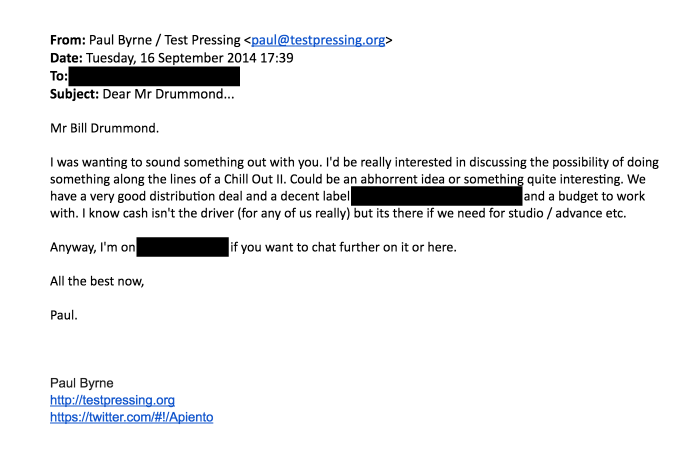Click the bold From: header label
This screenshot has width=690, height=466.
[x=68, y=40]
